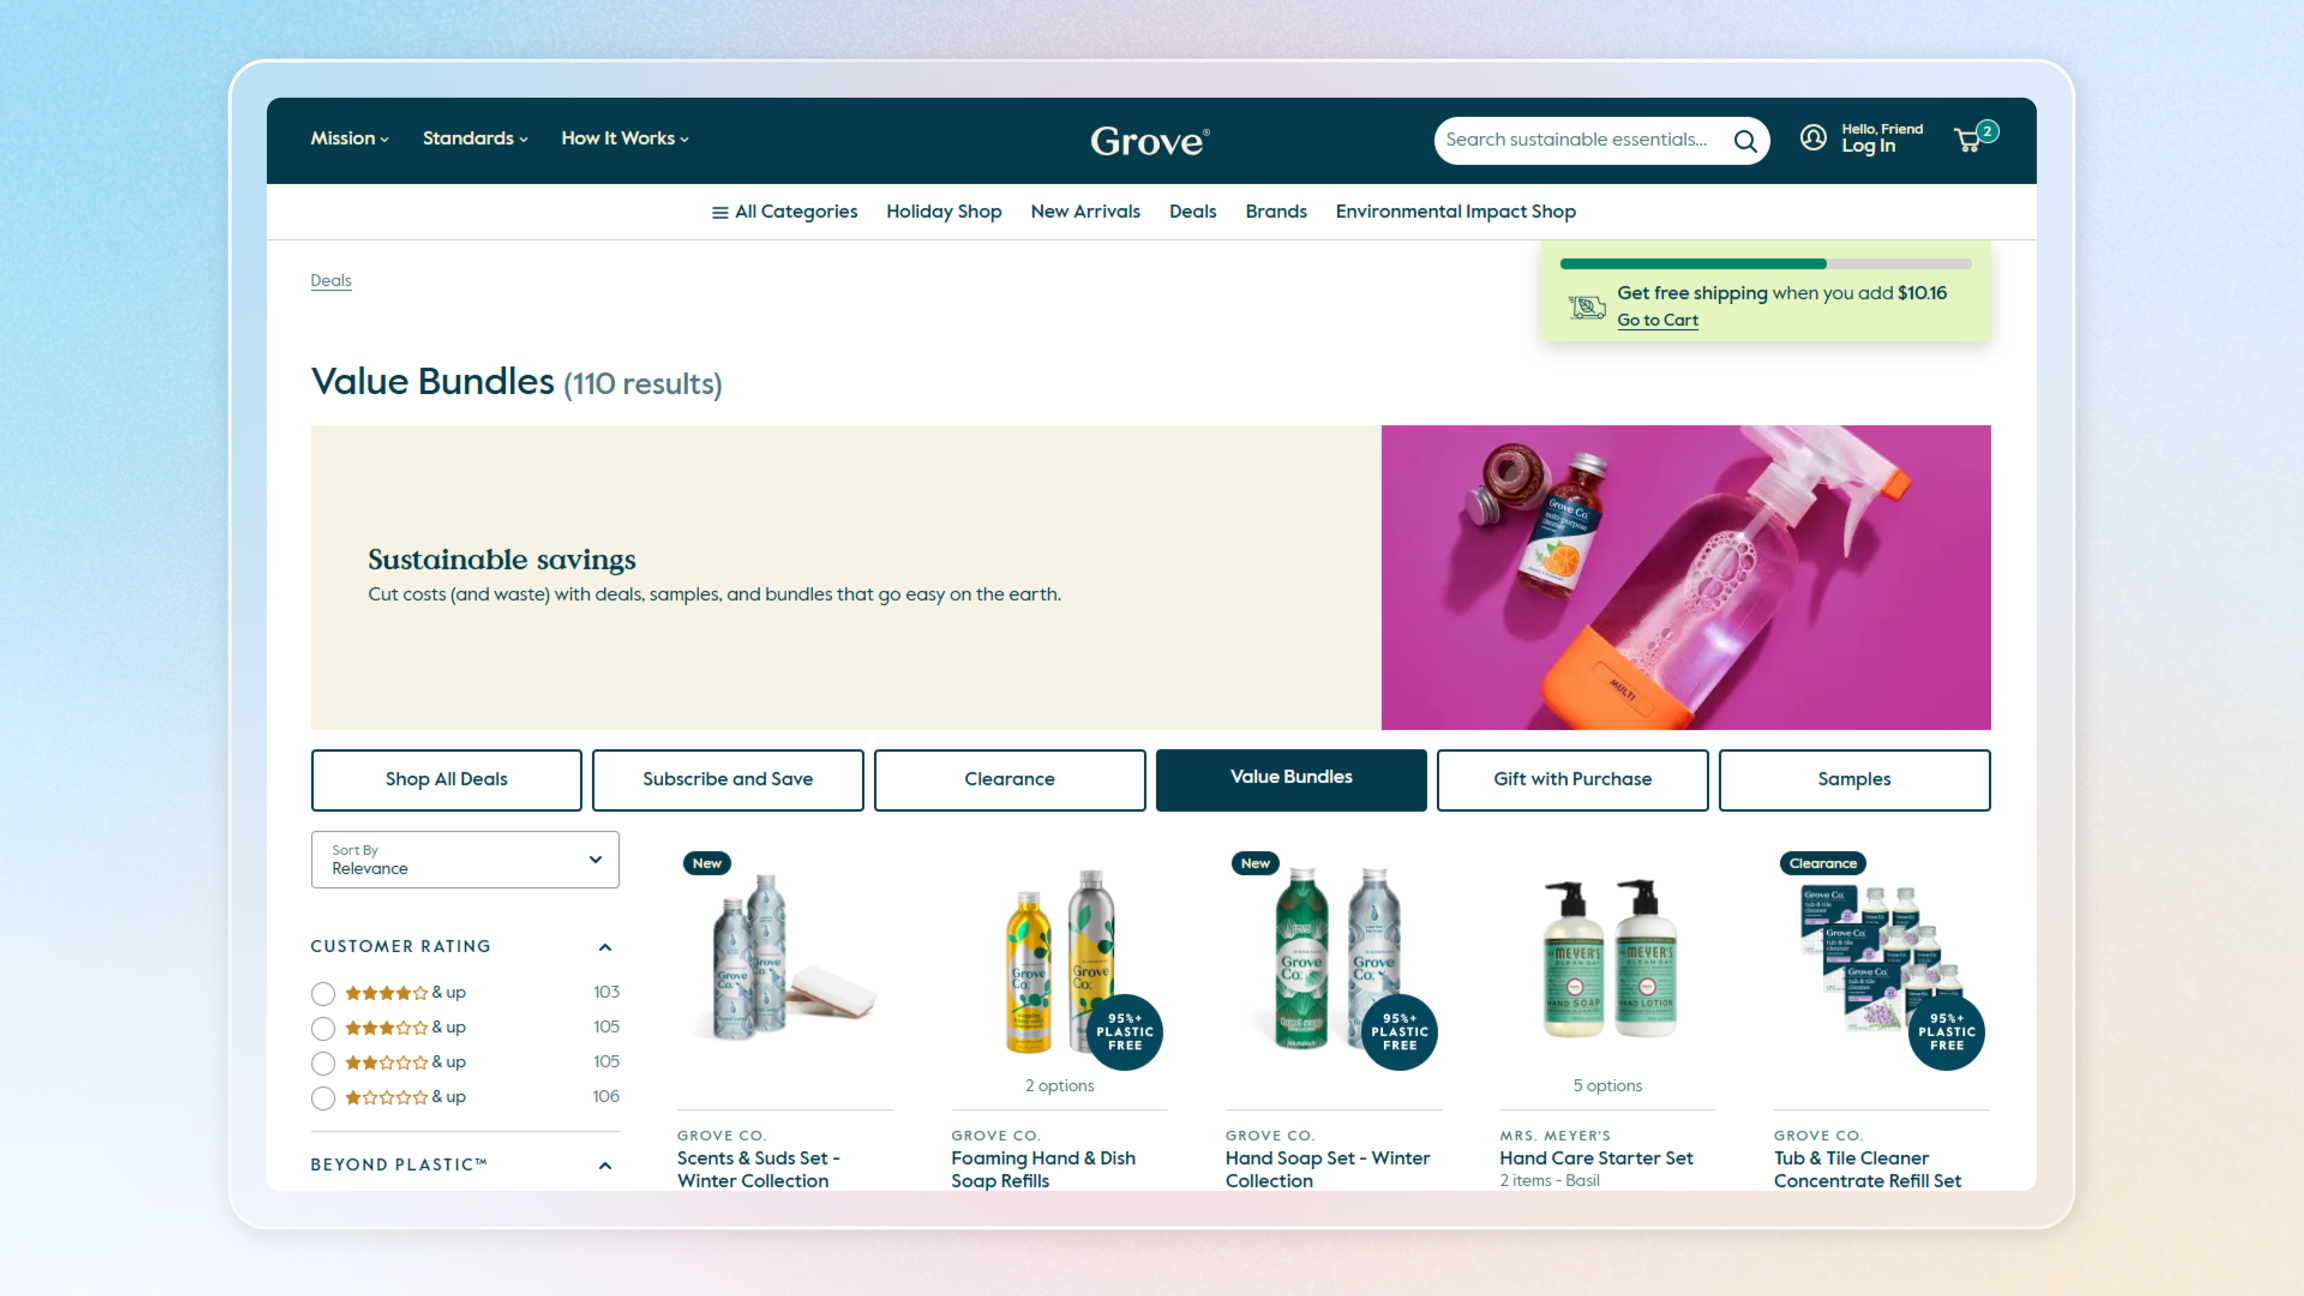
Task: Click the Foaming Hand & Dish Soap image
Action: [1058, 960]
